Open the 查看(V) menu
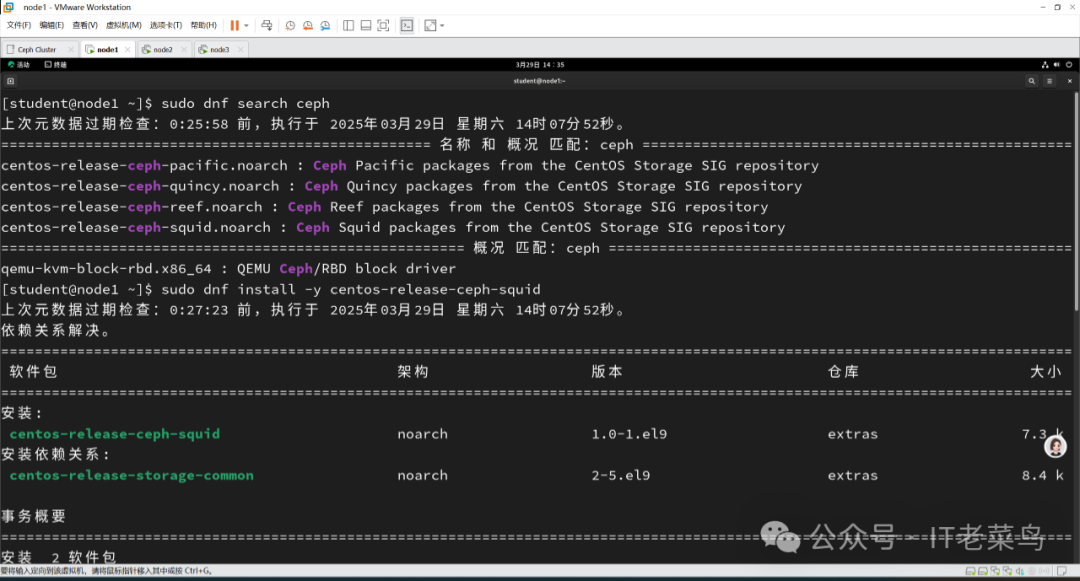 click(x=85, y=25)
